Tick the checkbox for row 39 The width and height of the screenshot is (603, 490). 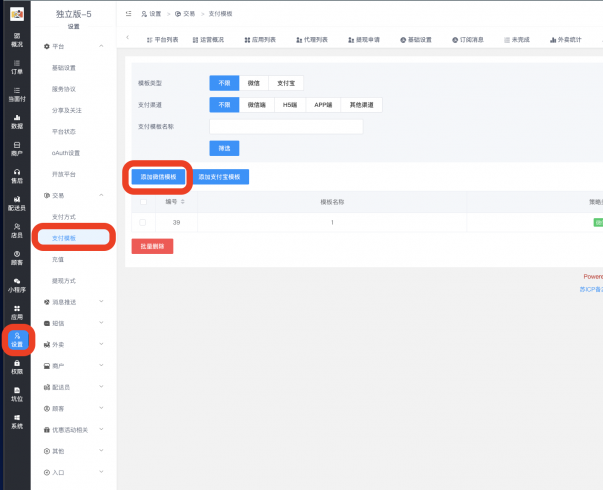(142, 222)
